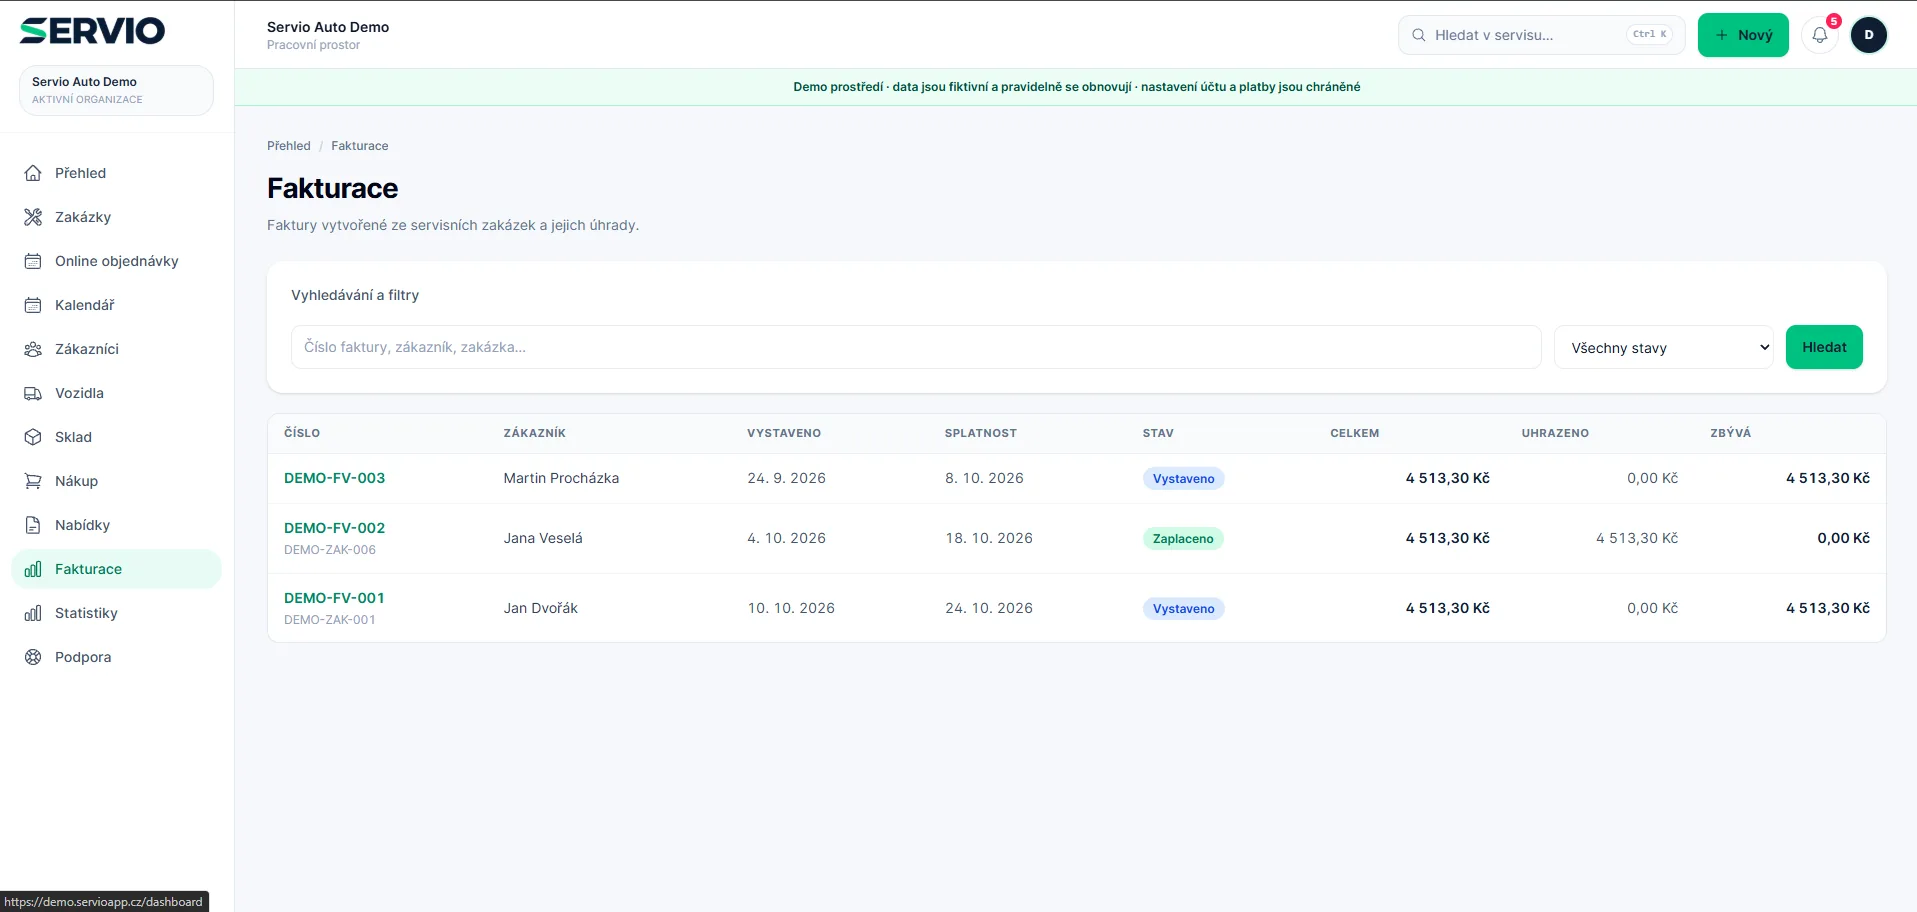Viewport: 1917px width, 912px height.
Task: Click the green Hledat button
Action: (x=1824, y=347)
